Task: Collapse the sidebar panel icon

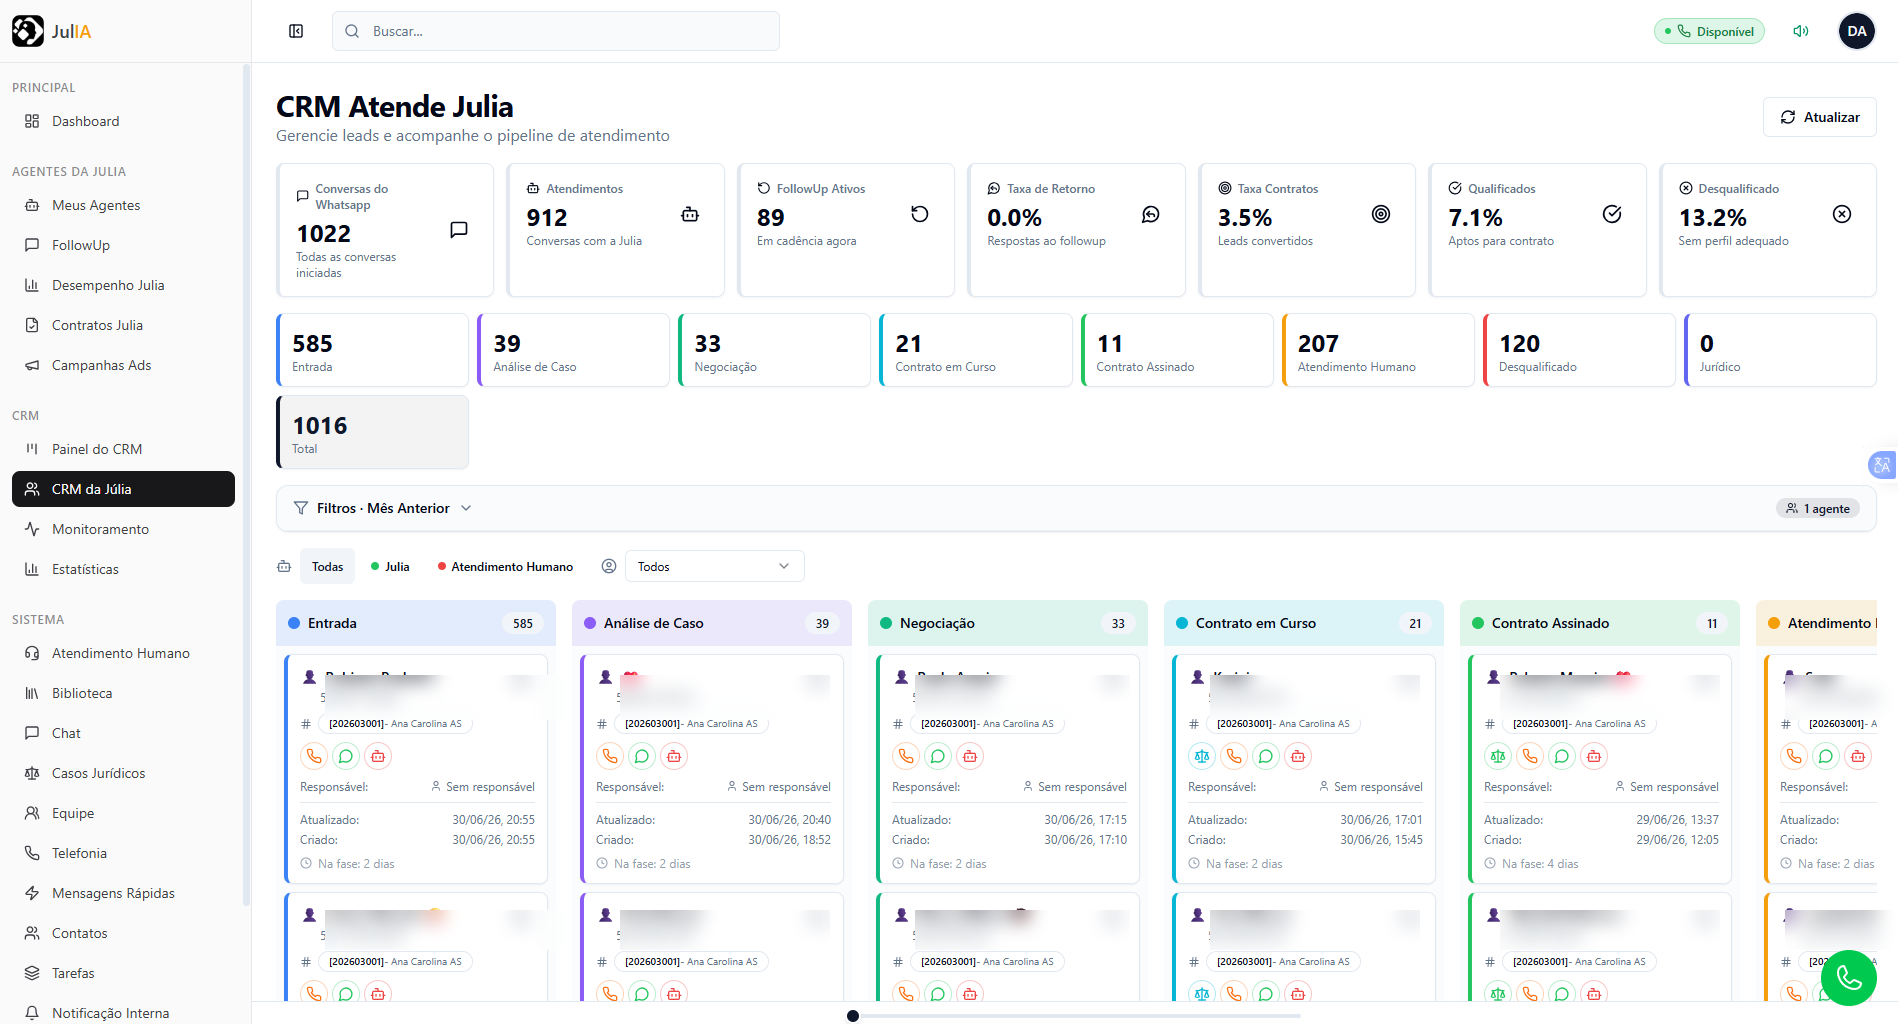Action: tap(296, 31)
